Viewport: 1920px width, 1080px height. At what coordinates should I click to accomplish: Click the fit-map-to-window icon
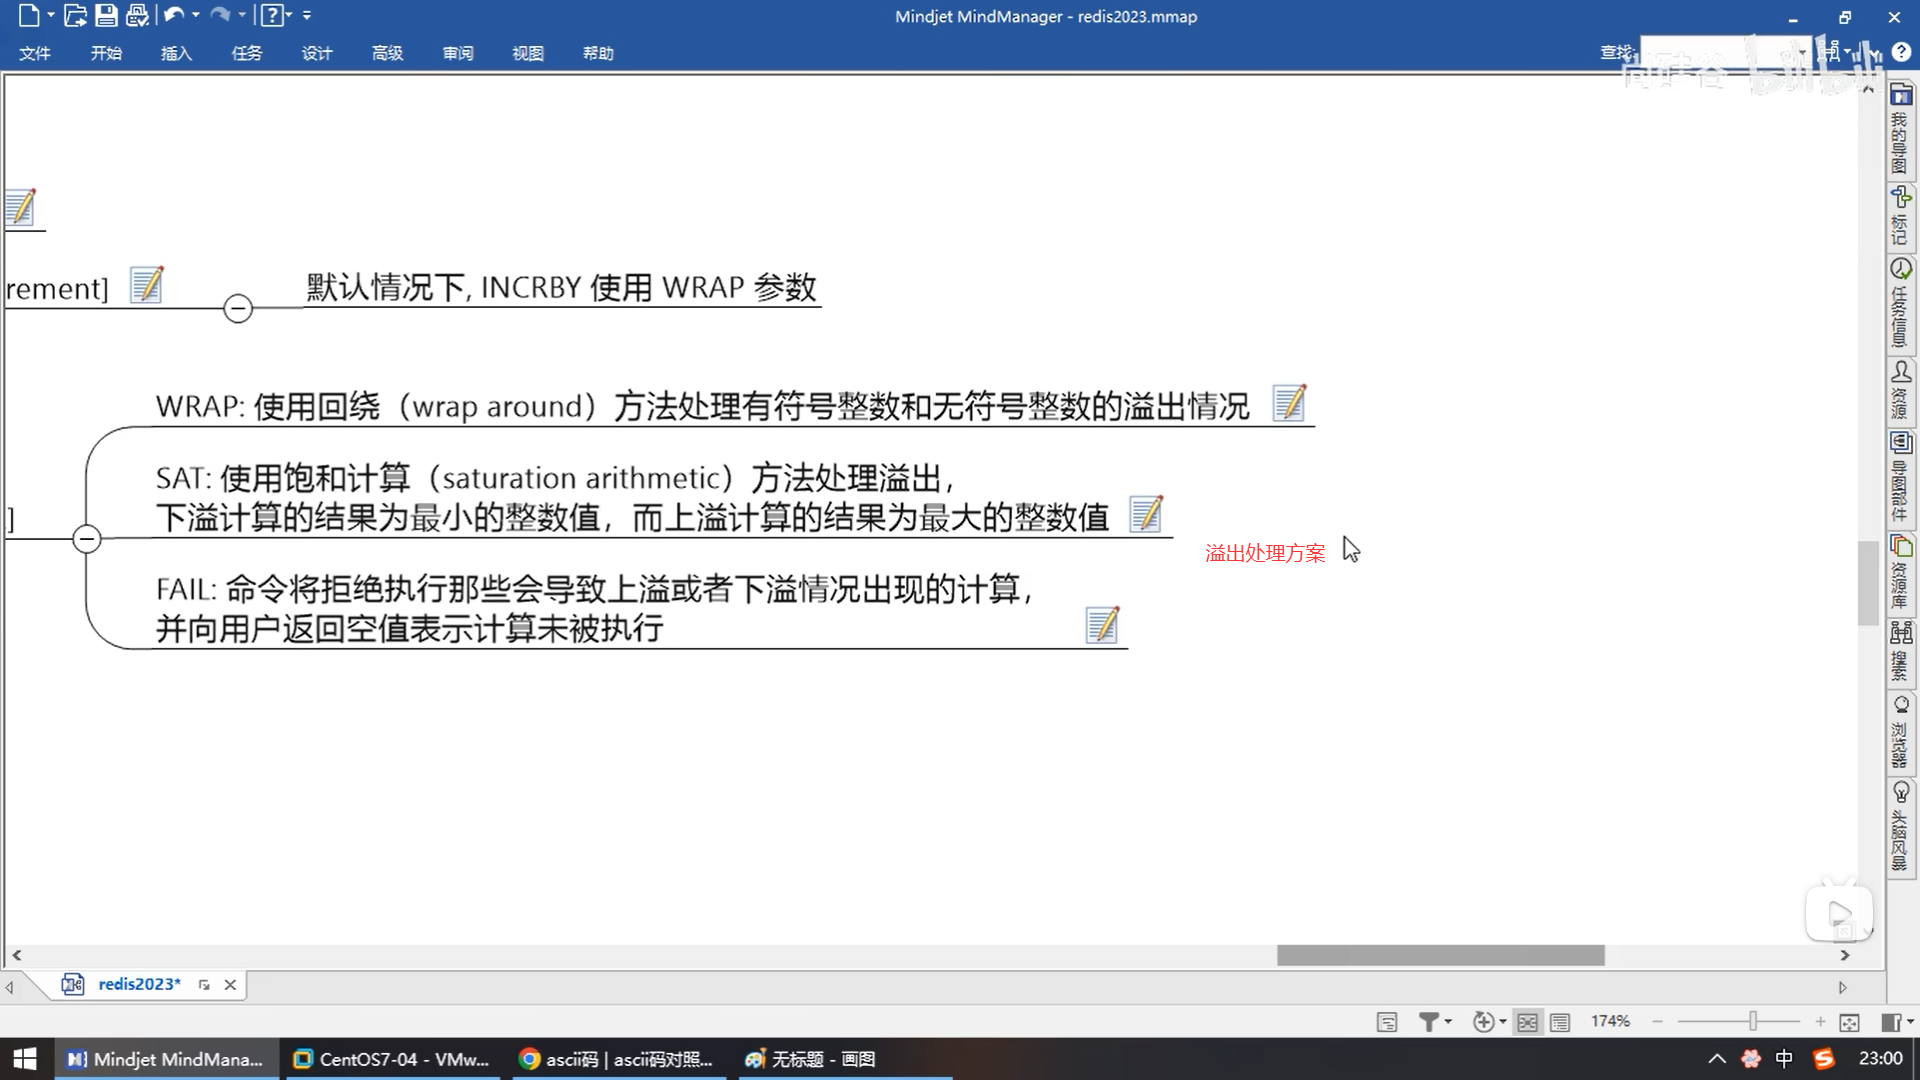[1849, 1021]
